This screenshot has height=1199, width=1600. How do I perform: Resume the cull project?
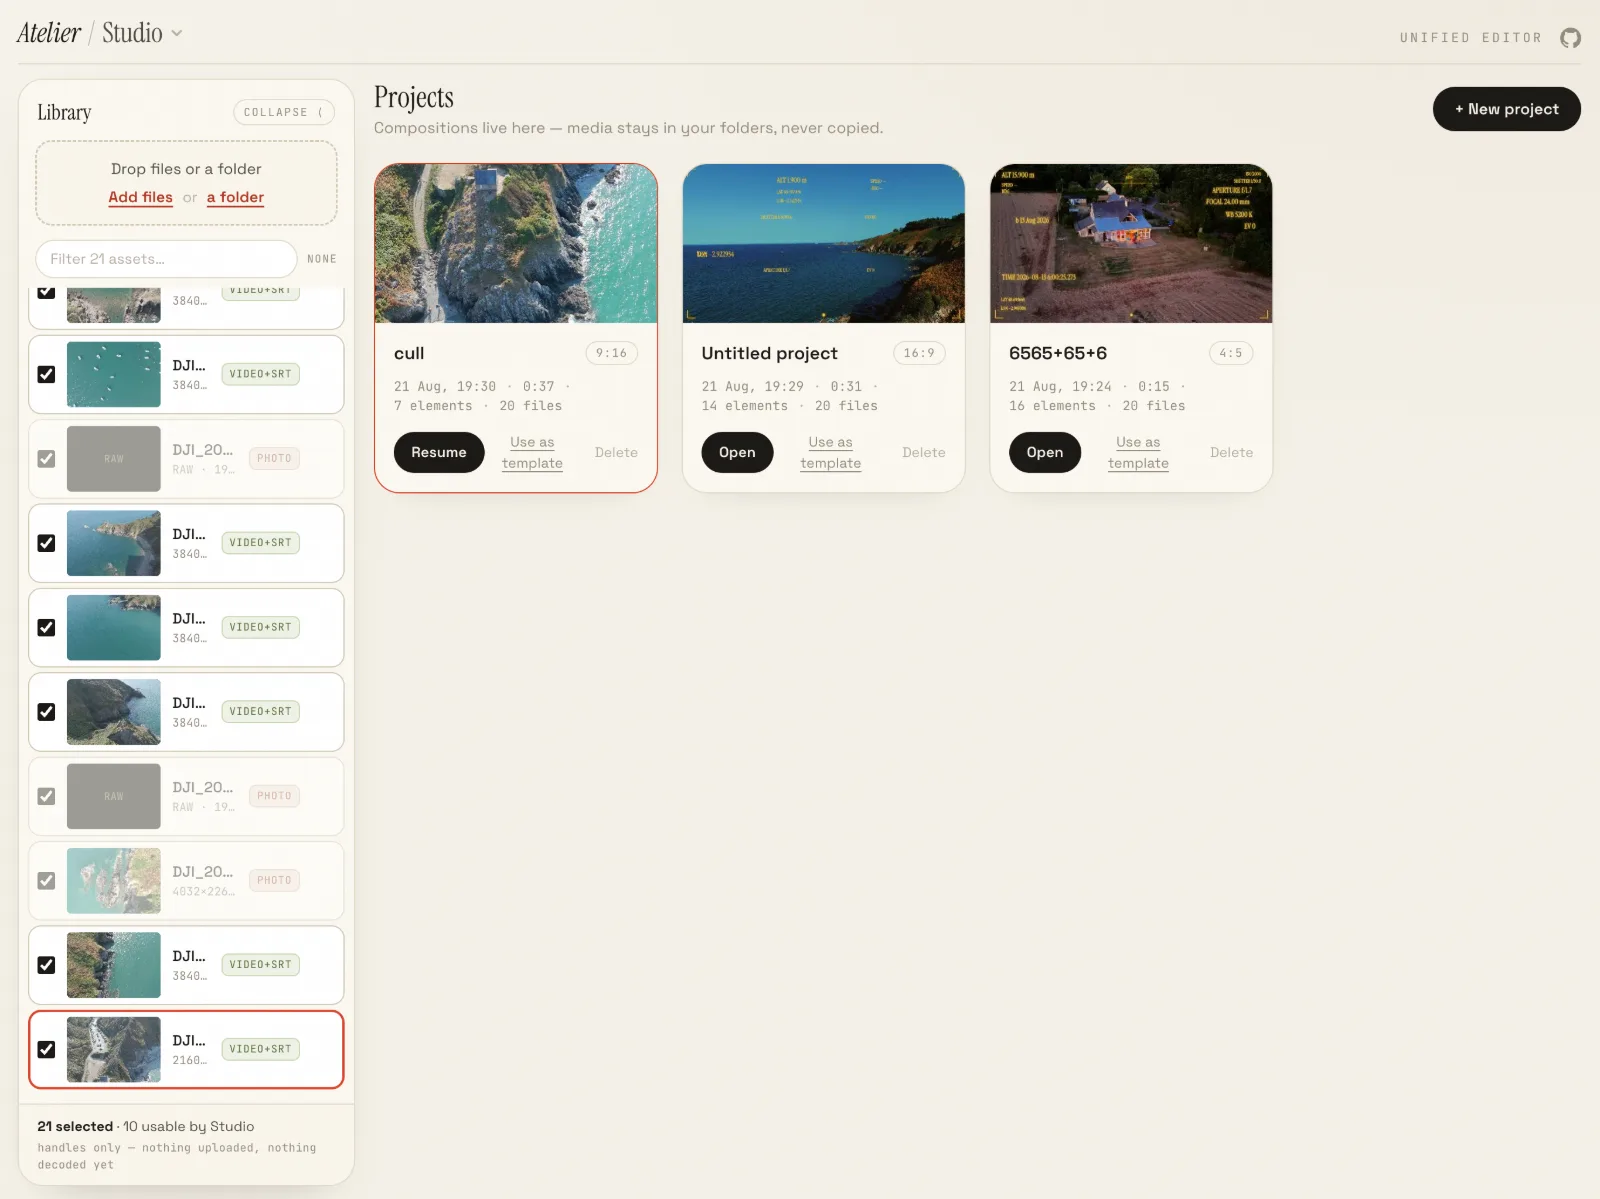coord(439,452)
